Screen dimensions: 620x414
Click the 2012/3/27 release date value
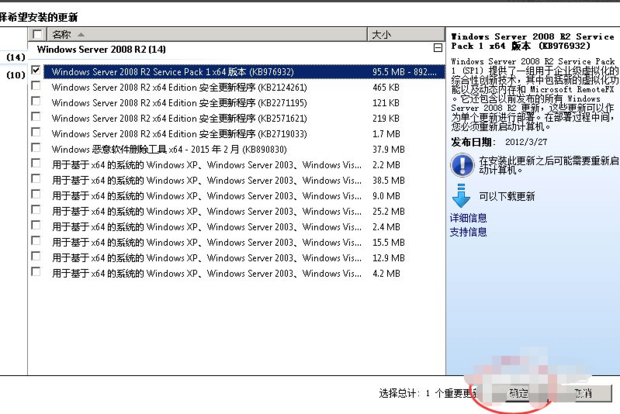tap(526, 142)
